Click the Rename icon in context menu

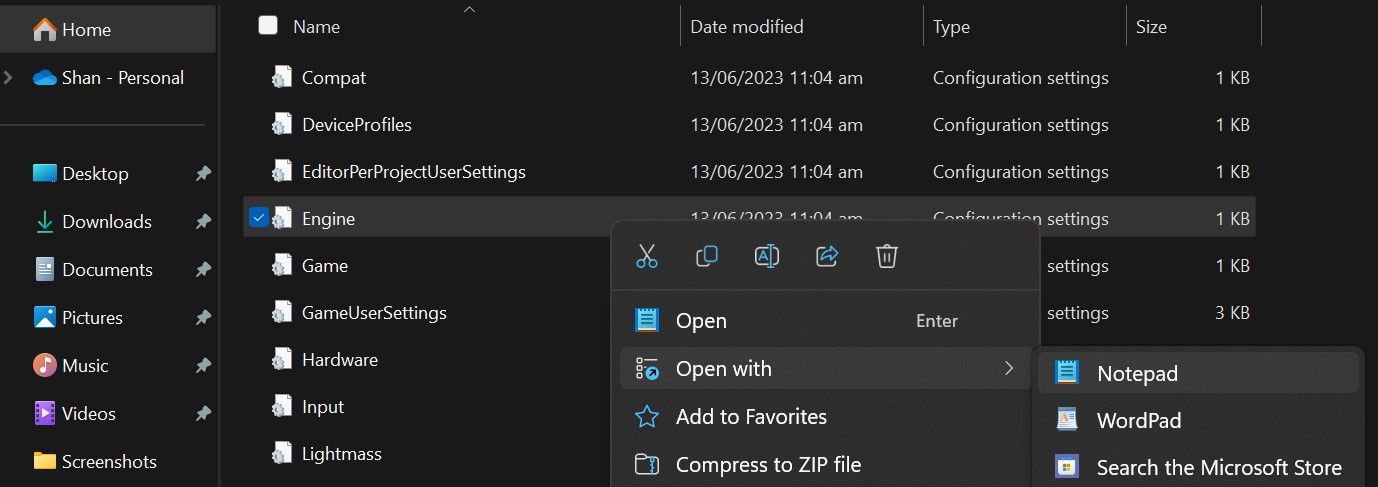[767, 257]
